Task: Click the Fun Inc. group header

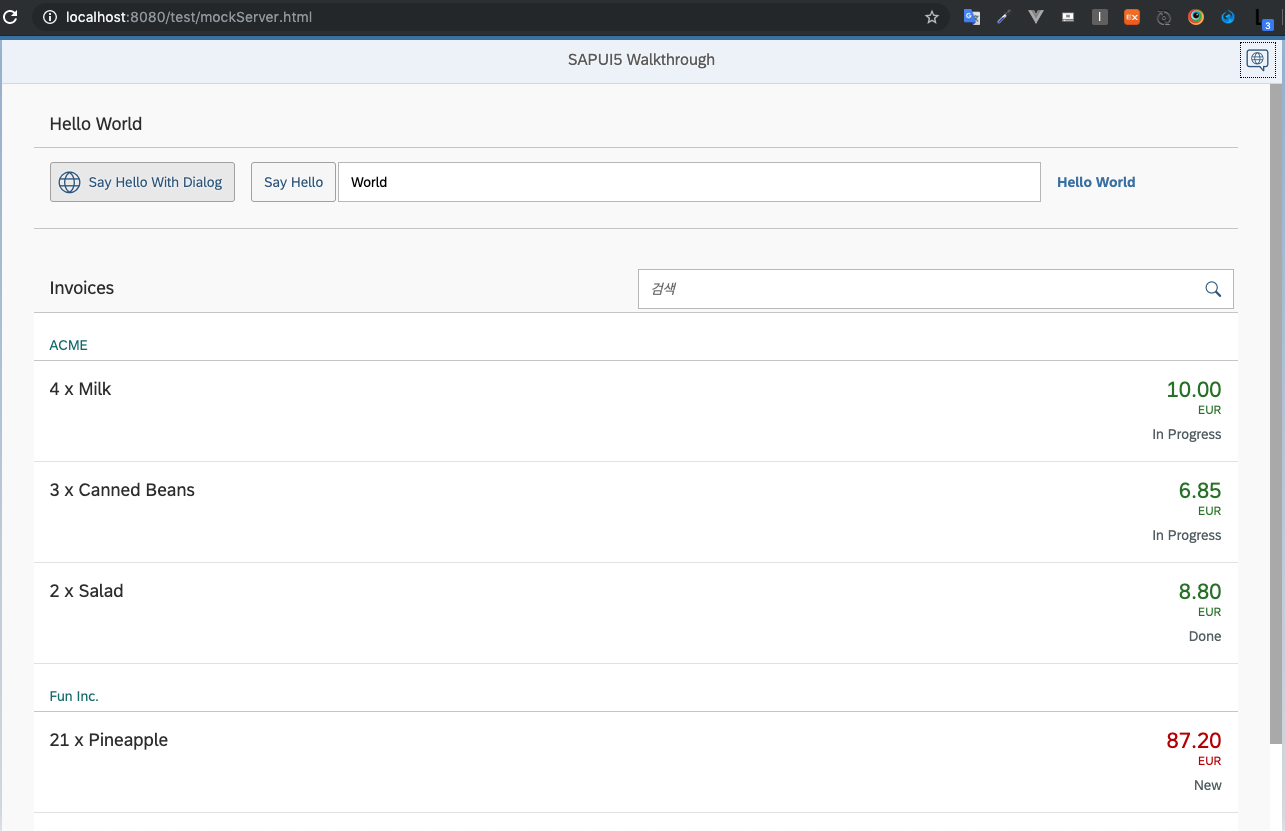Action: (x=74, y=696)
